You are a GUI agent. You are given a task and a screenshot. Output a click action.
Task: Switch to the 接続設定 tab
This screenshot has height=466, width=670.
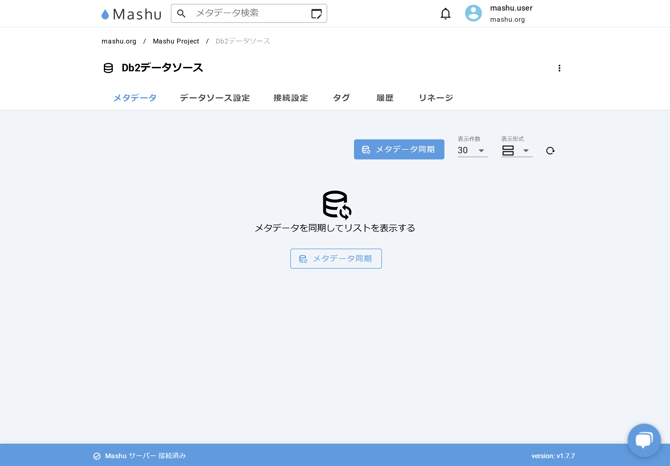click(x=291, y=98)
